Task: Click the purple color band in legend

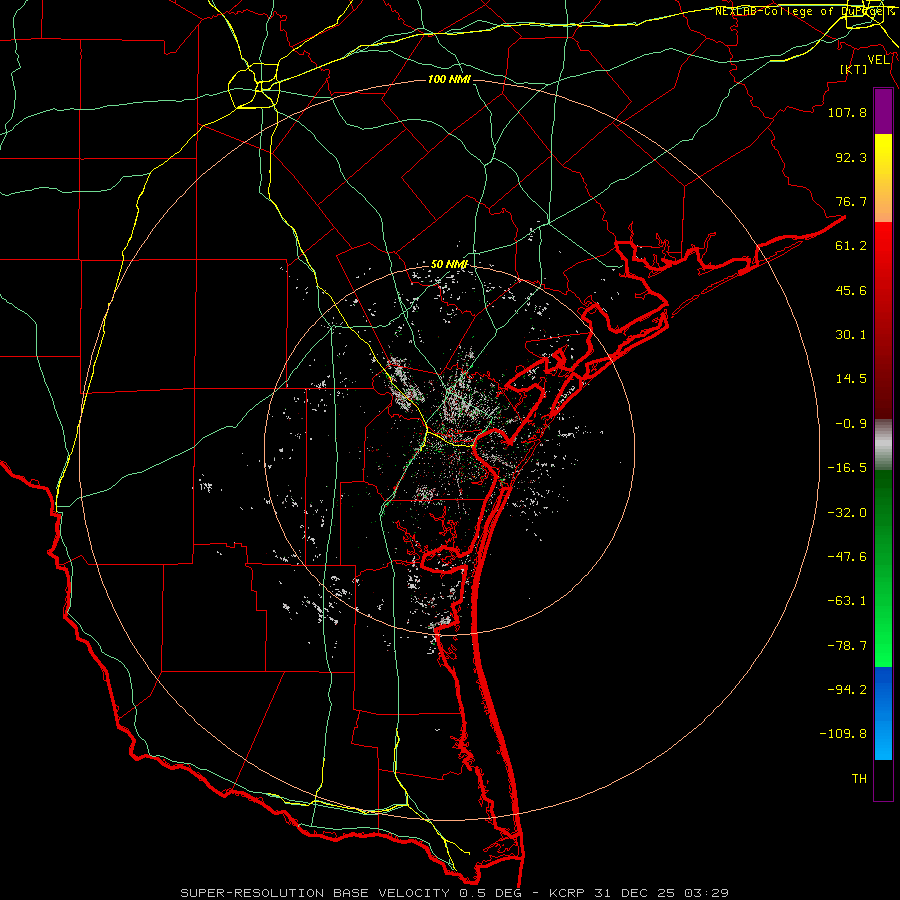Action: click(883, 111)
